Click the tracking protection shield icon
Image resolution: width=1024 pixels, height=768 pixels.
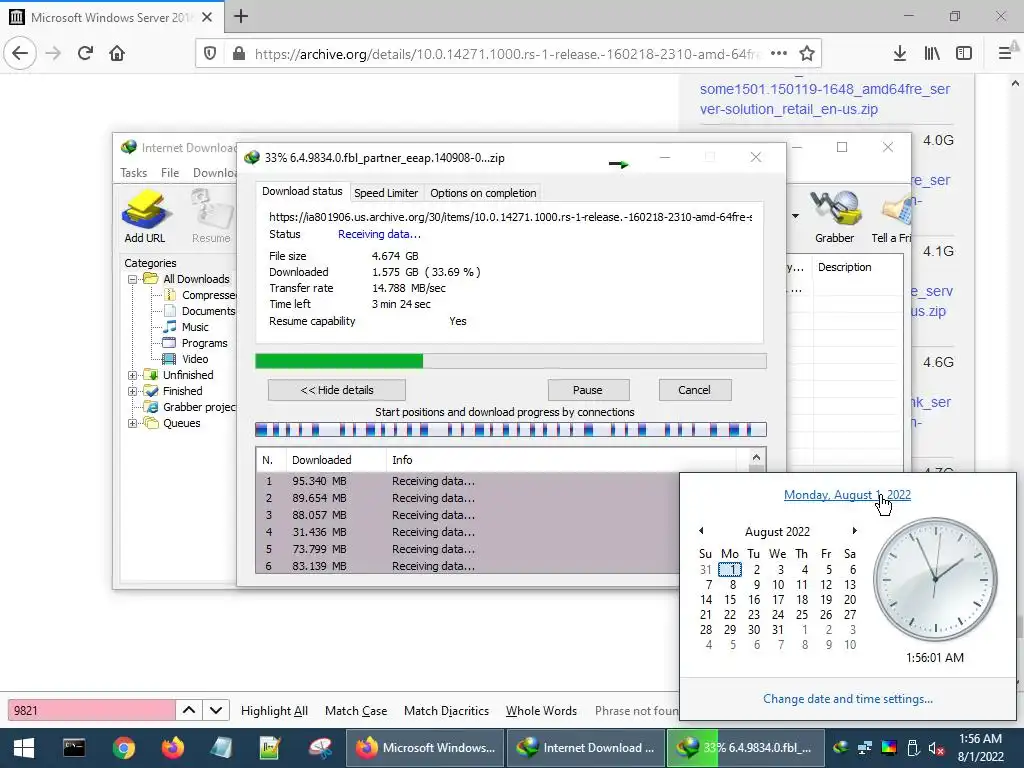[210, 54]
